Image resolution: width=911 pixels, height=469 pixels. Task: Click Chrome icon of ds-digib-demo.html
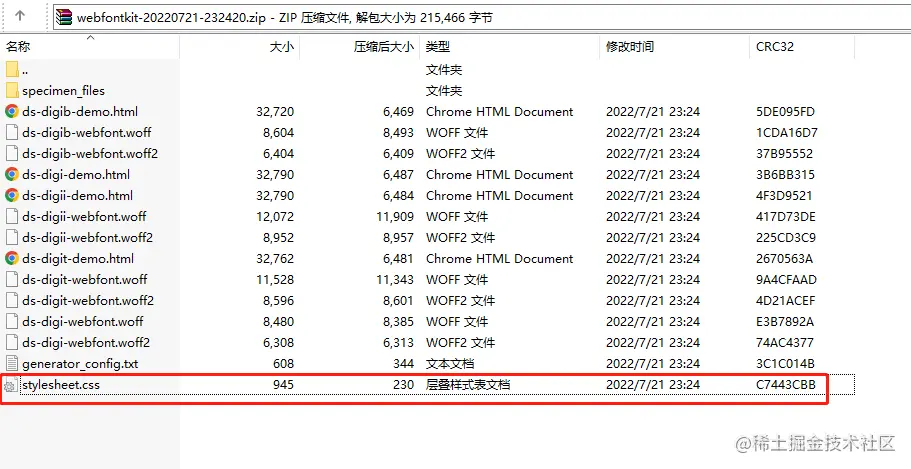[x=12, y=111]
